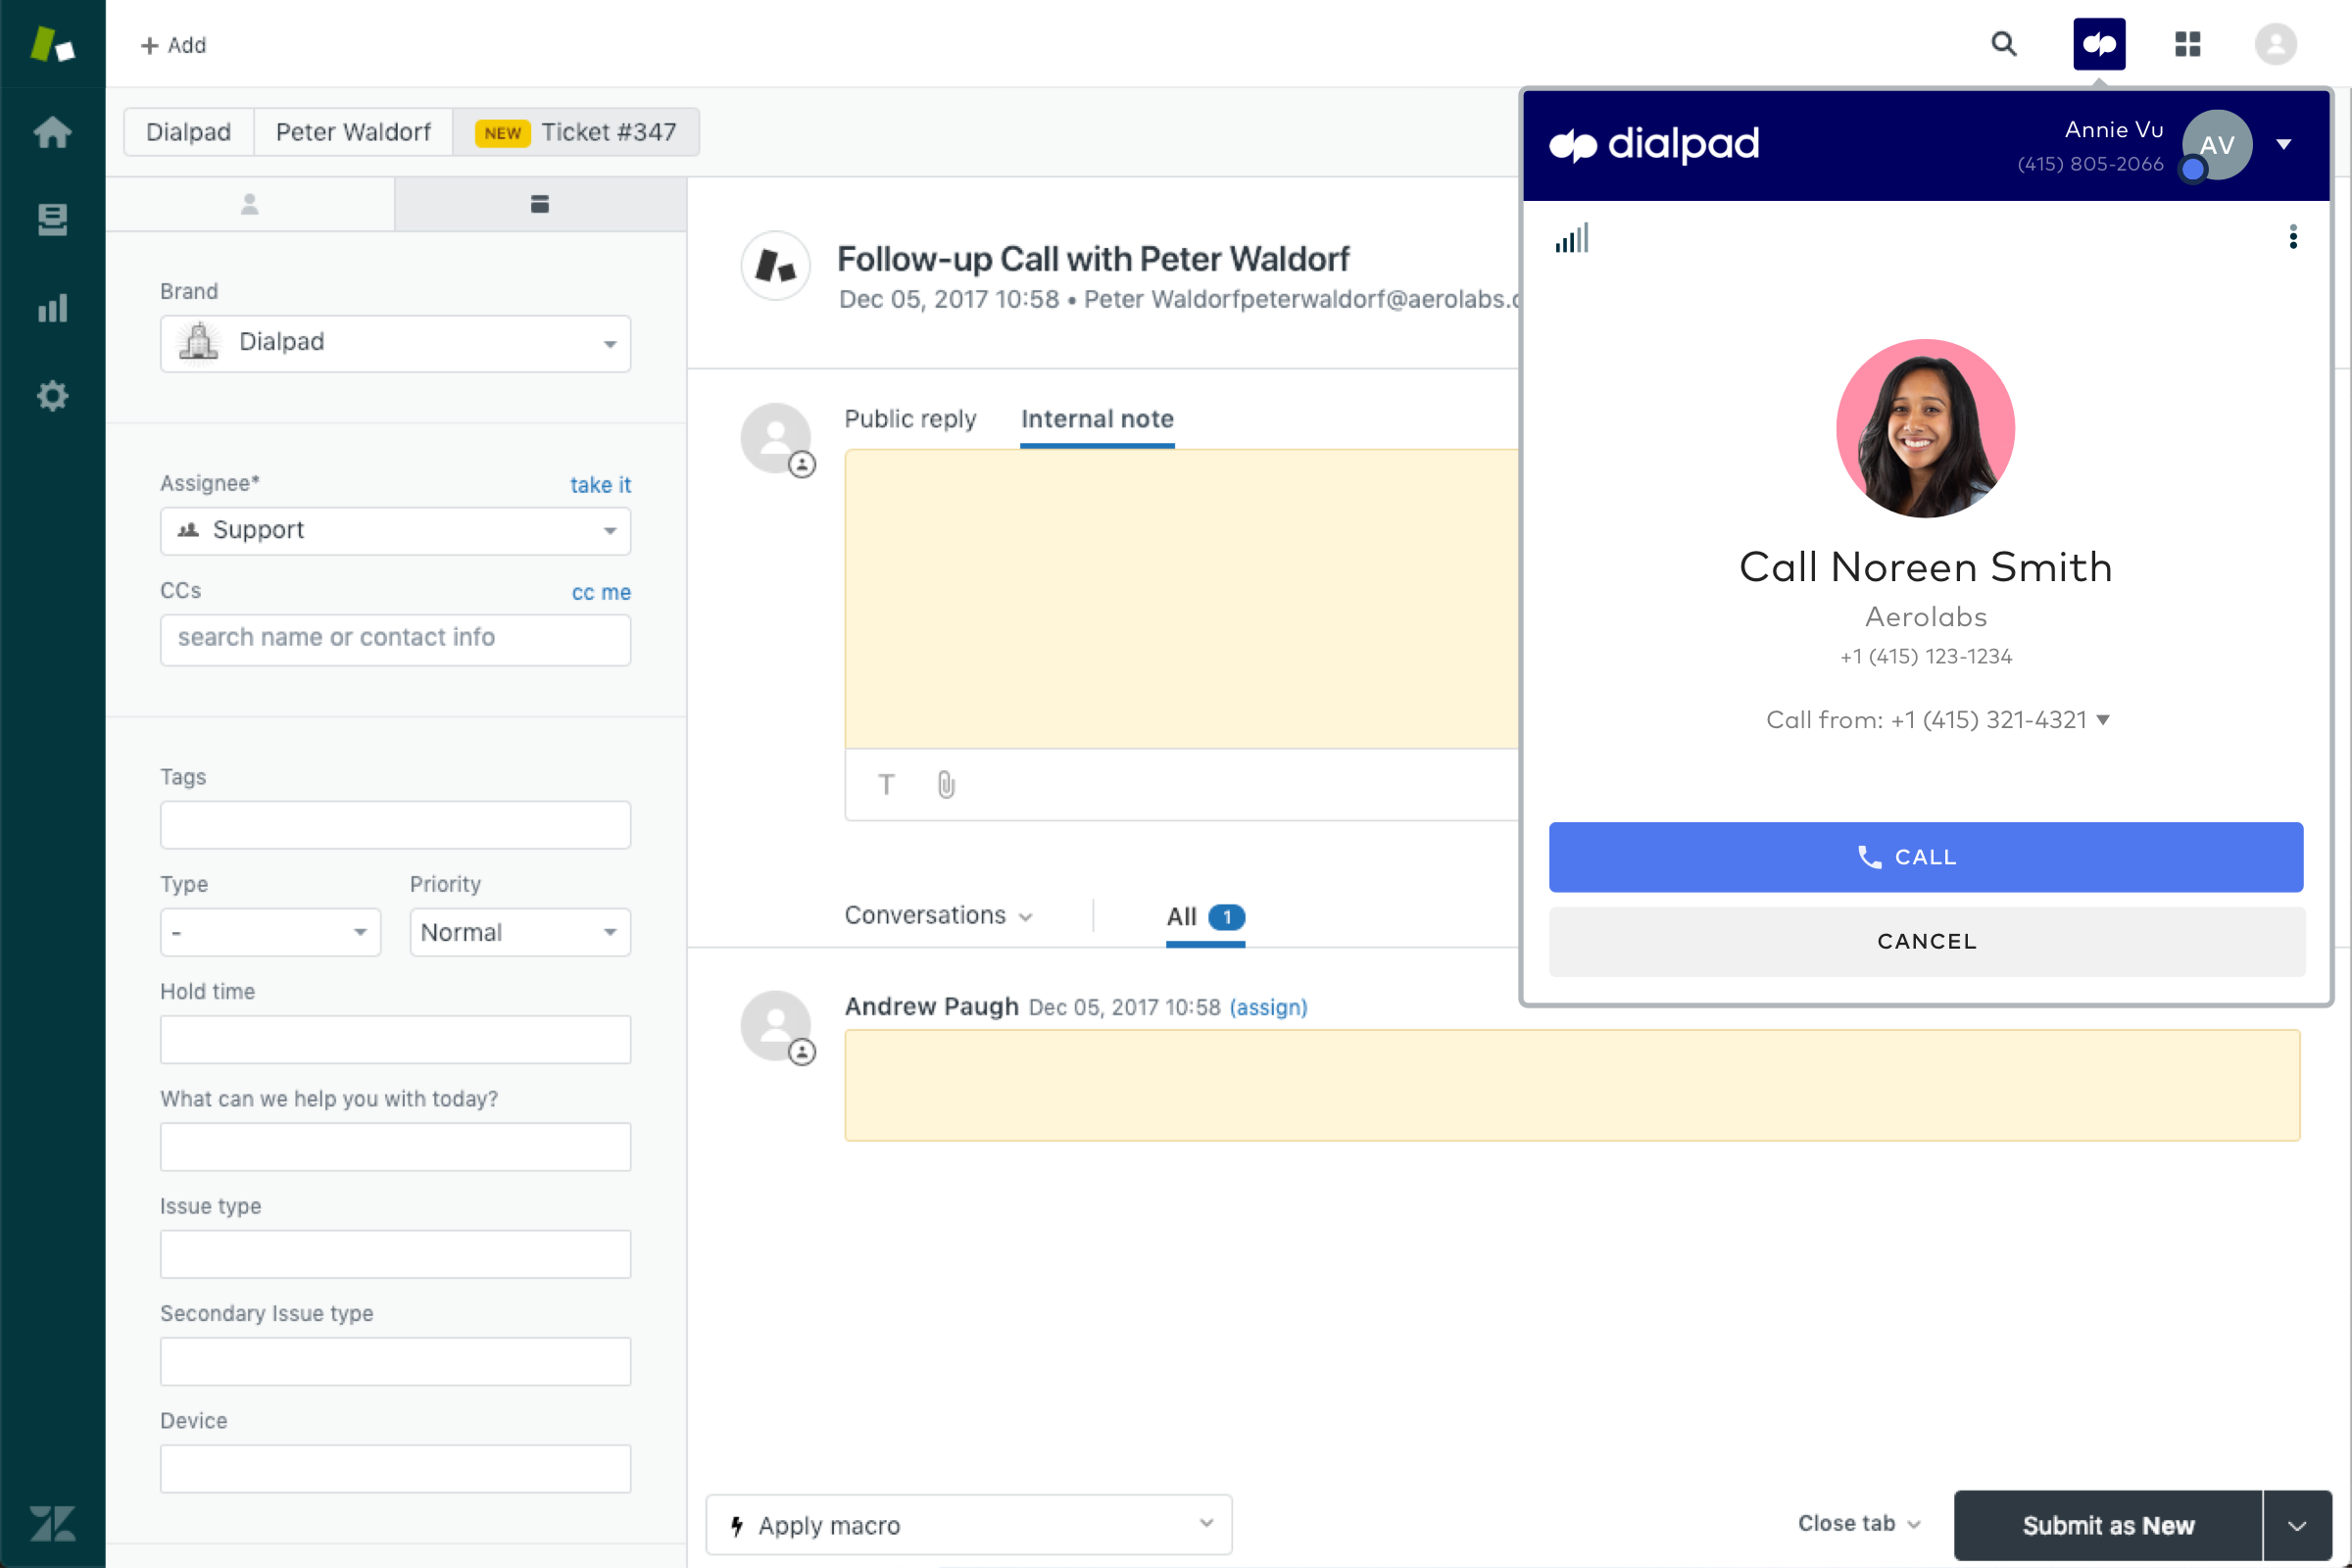
Task: Click the assign link on Andrew Paugh's comment
Action: (x=1268, y=1007)
